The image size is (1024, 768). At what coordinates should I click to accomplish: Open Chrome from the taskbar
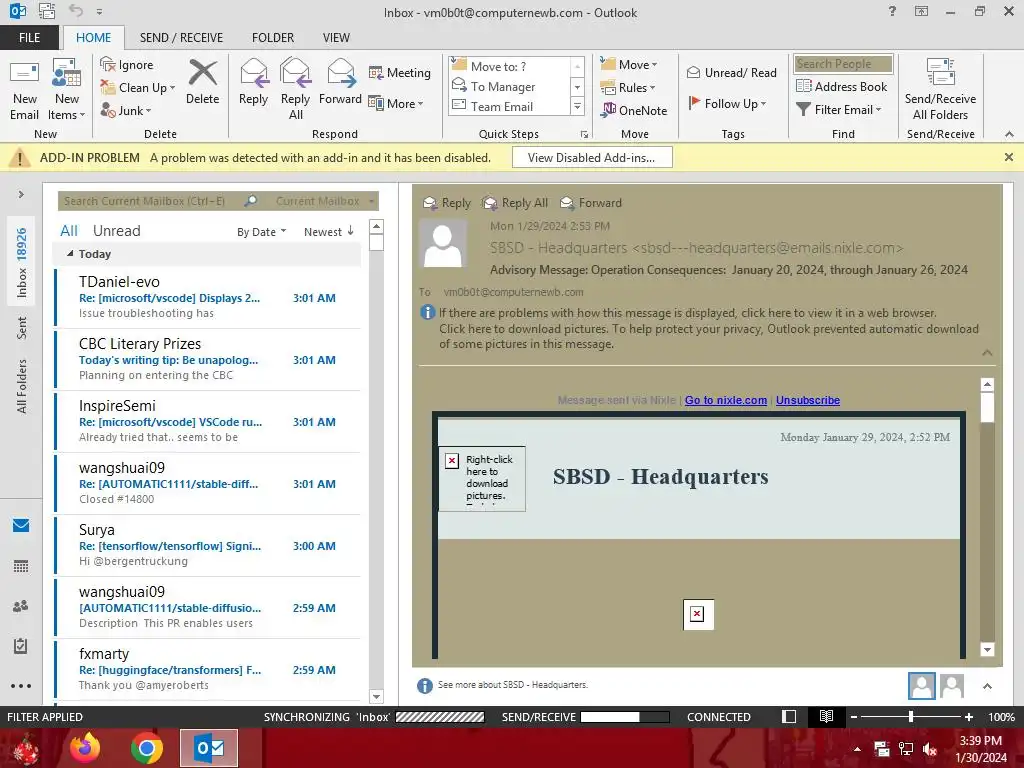click(146, 748)
